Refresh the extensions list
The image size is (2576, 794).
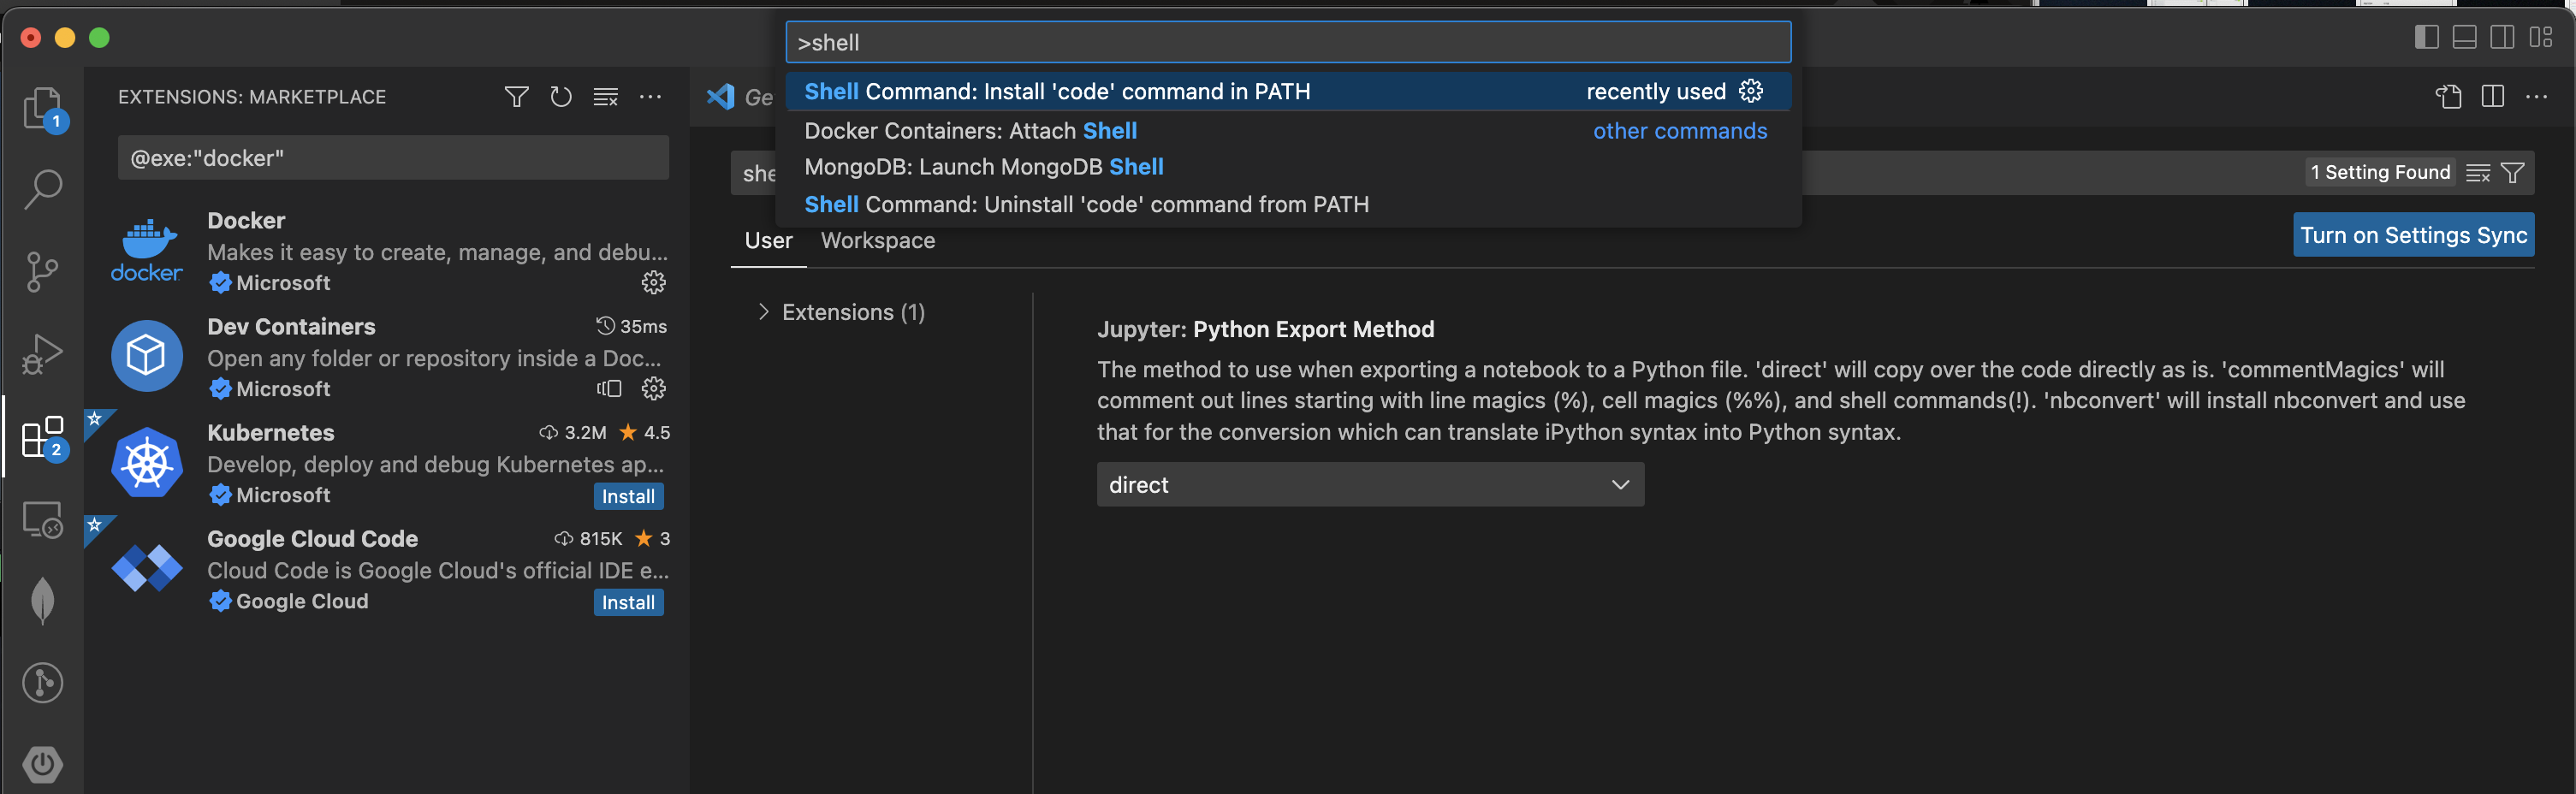point(561,97)
